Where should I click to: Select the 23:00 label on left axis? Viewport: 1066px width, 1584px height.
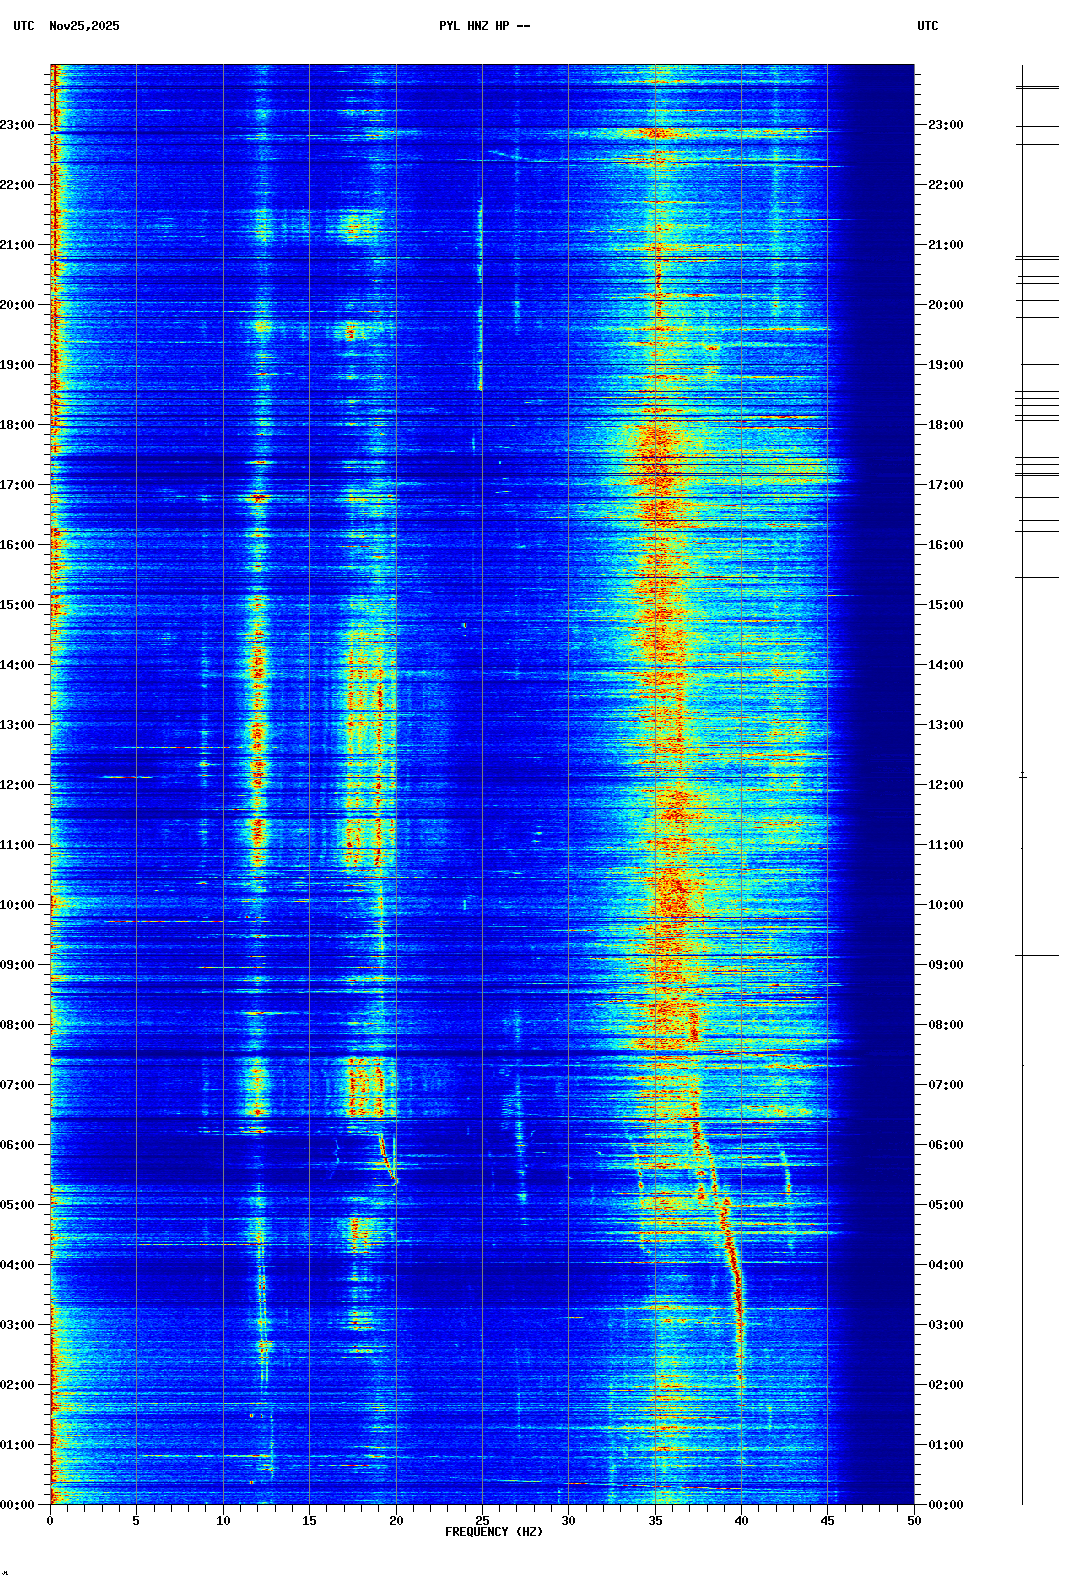[17, 125]
